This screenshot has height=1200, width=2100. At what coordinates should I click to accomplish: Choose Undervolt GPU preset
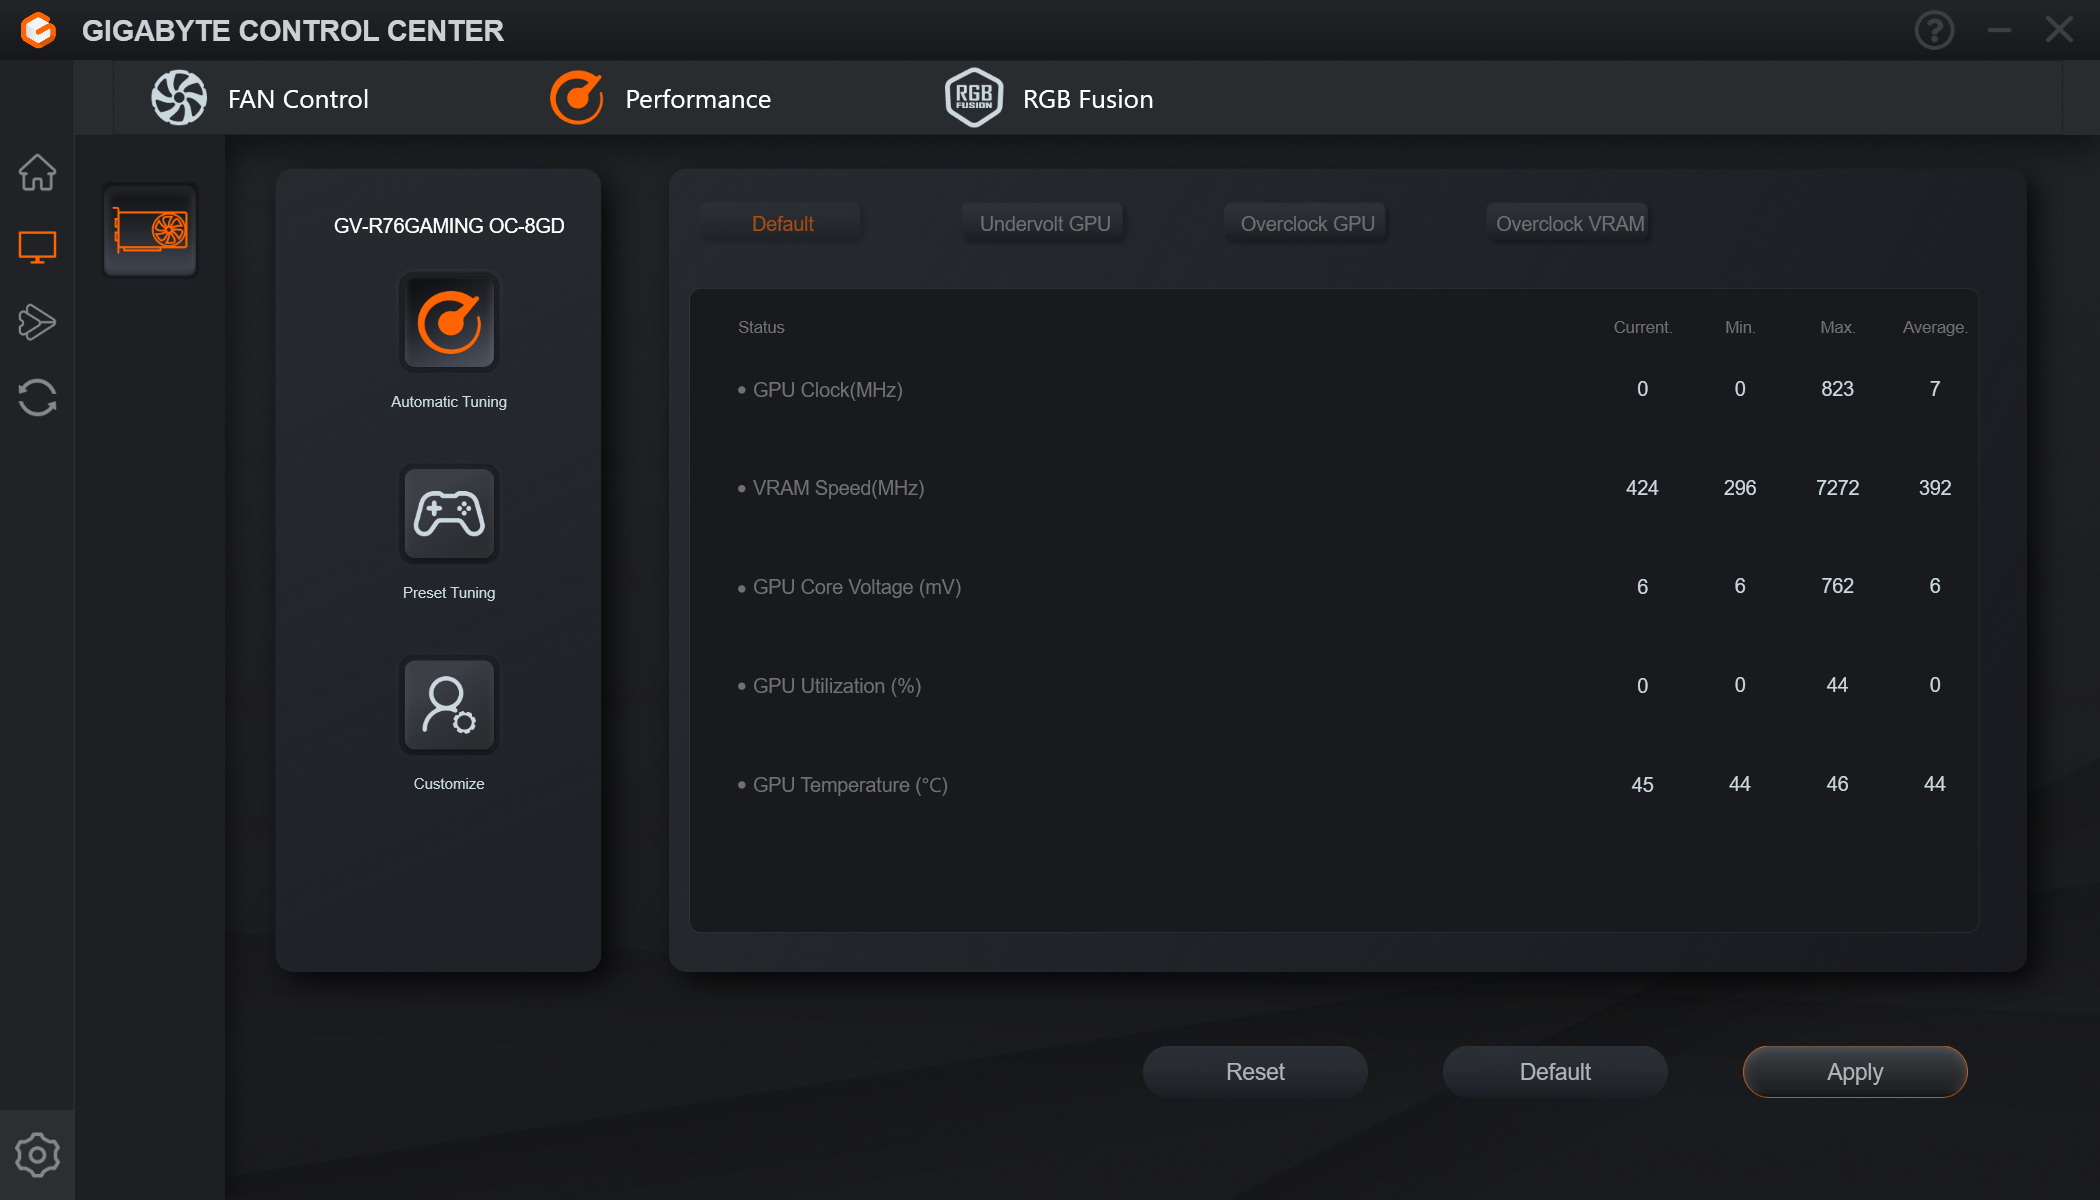[x=1045, y=223]
